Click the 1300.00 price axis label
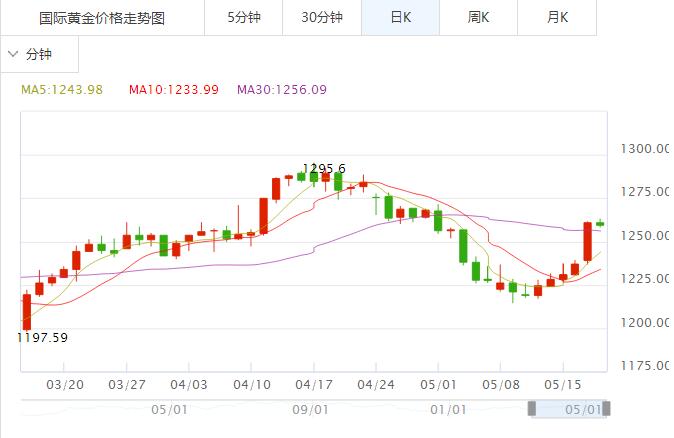 coord(645,149)
